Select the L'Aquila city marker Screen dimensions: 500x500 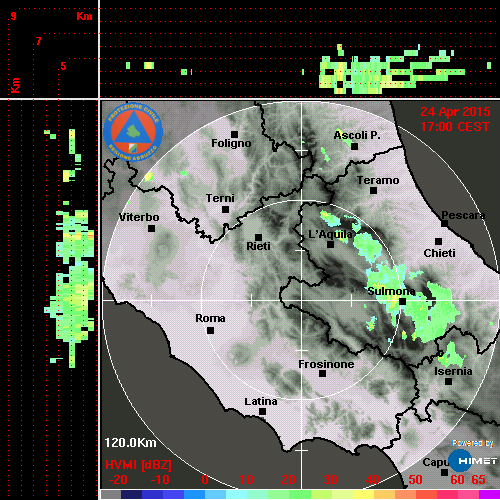[330, 244]
